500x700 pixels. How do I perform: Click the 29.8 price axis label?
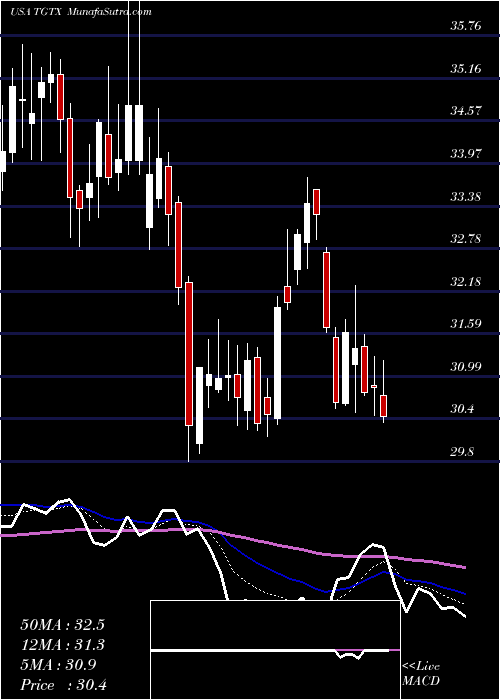[462, 452]
